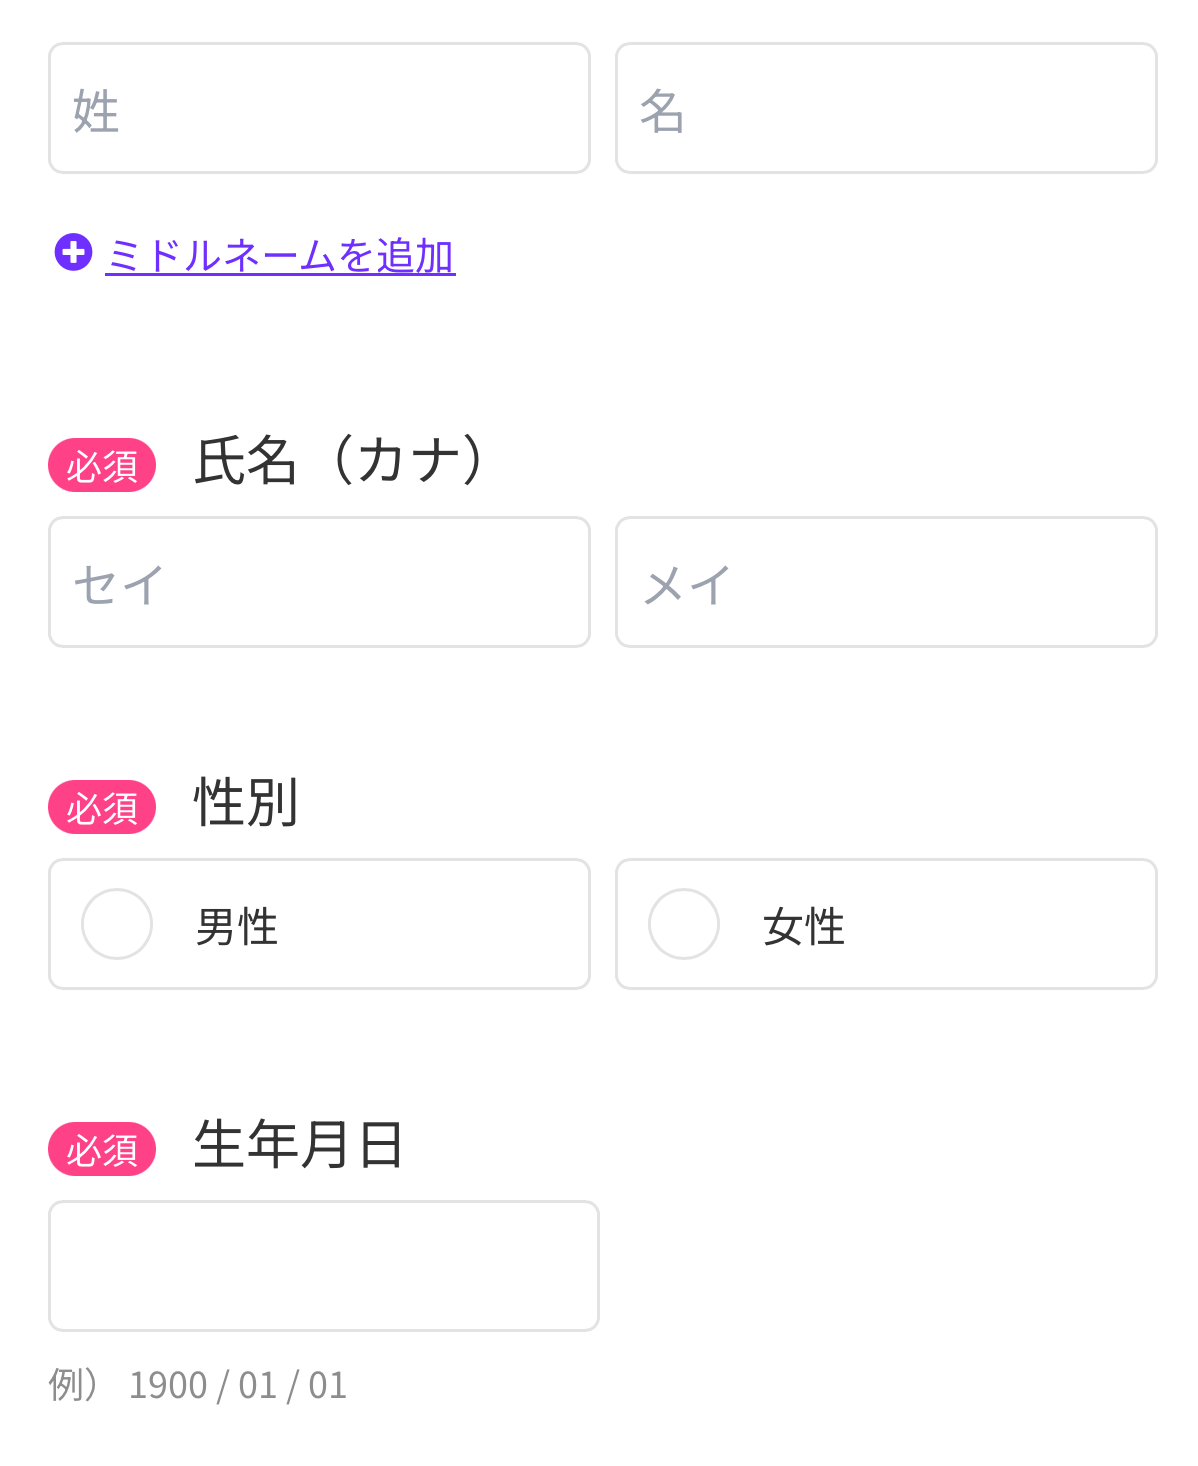Select the 男性 radio circle
Viewport: 1198px width, 1466px height.
pyautogui.click(x=117, y=924)
